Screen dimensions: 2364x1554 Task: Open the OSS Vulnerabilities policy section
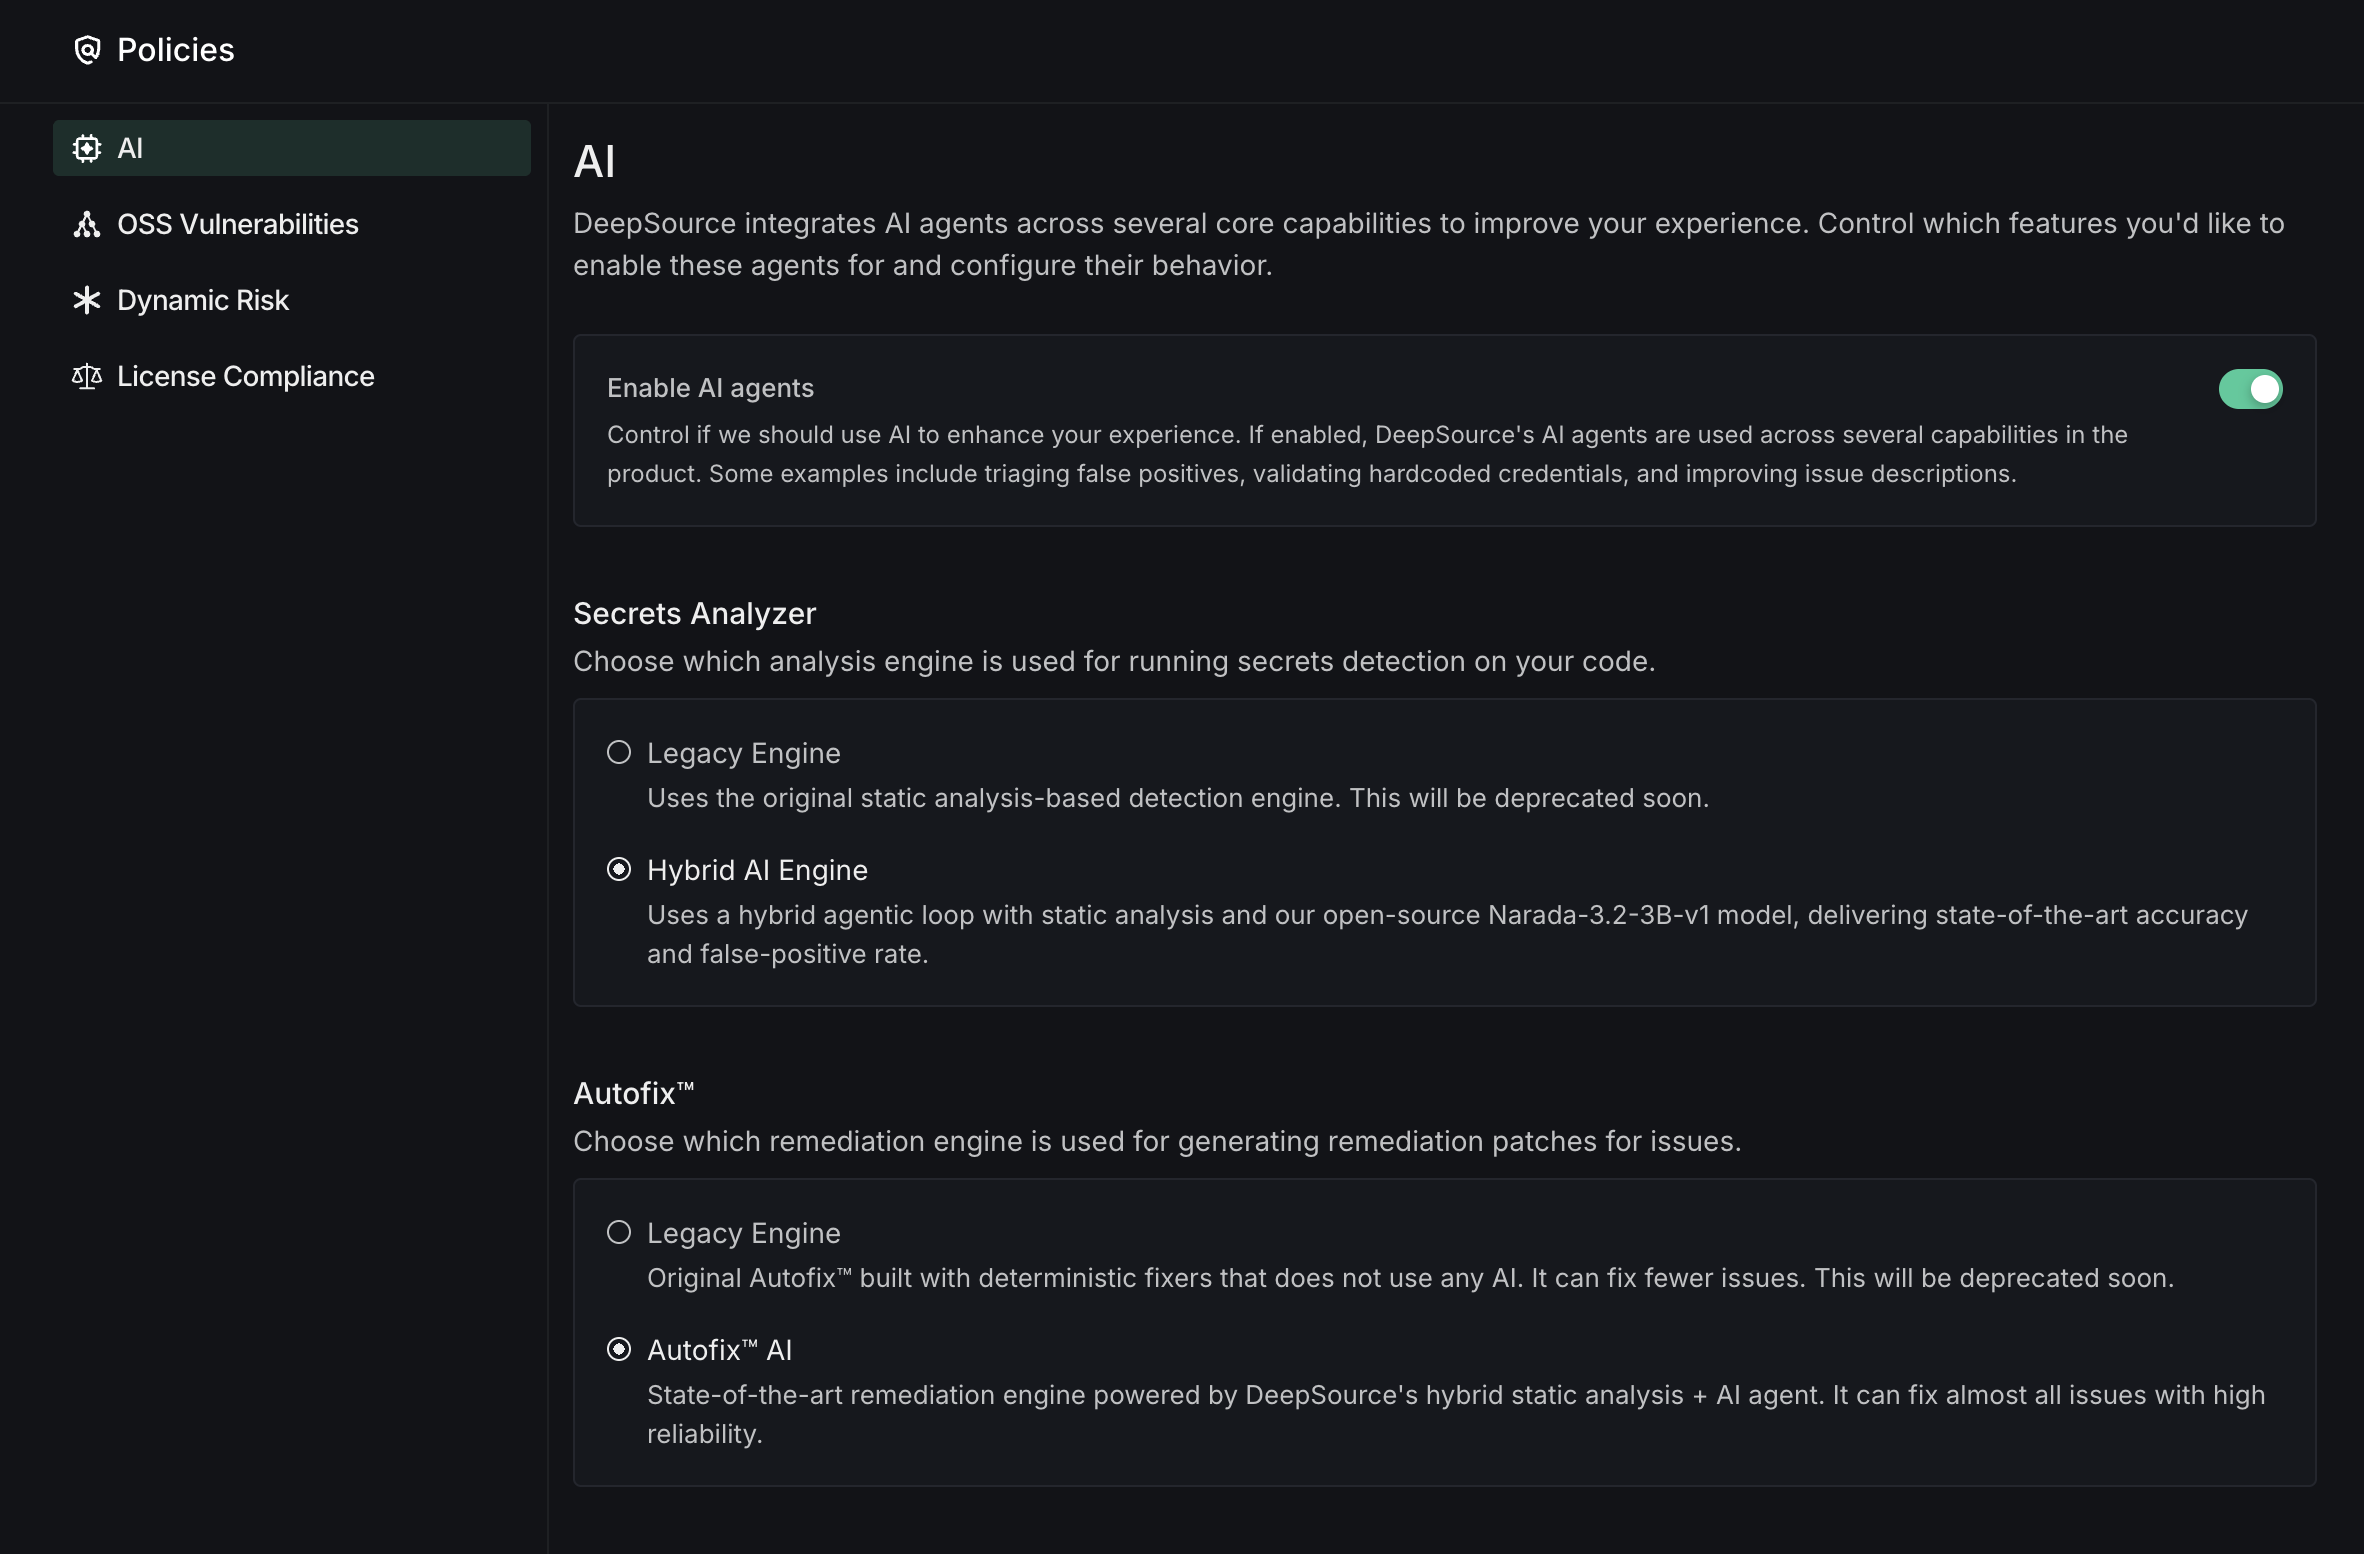tap(237, 224)
